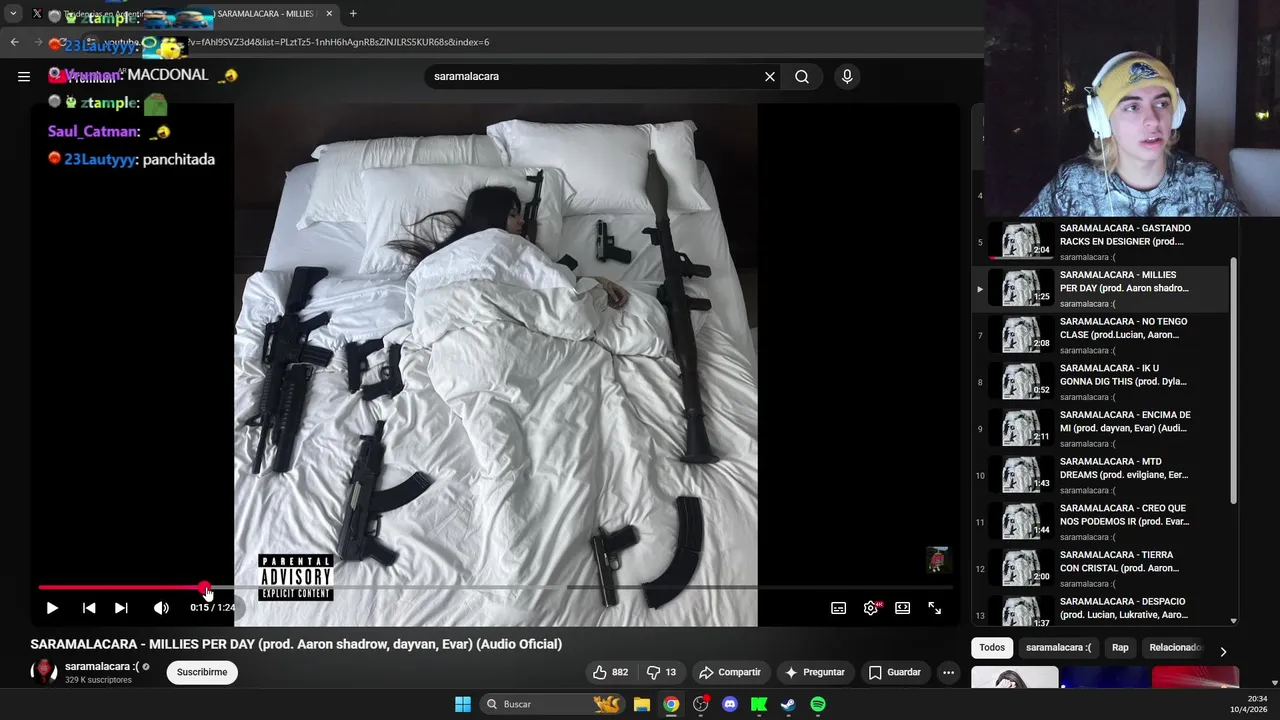Open the player settings gear
Screen dimensions: 1280x720
coord(871,608)
